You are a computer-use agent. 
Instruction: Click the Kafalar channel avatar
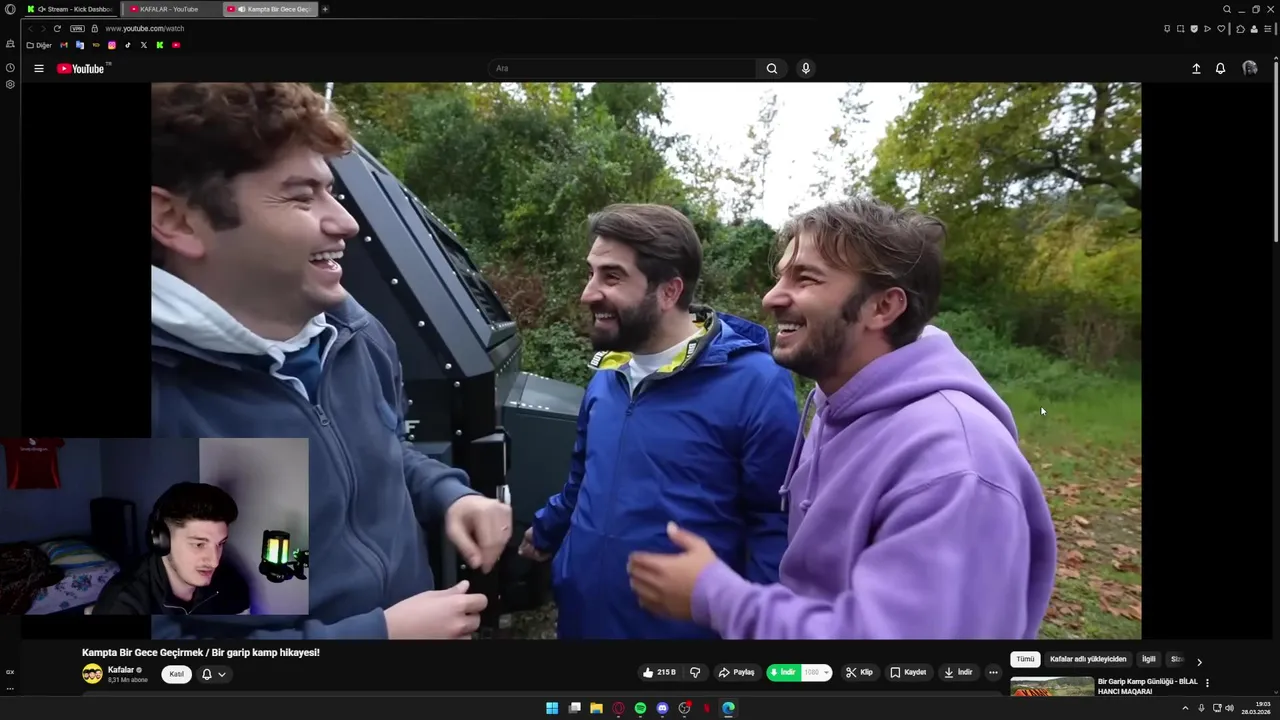[x=92, y=674]
